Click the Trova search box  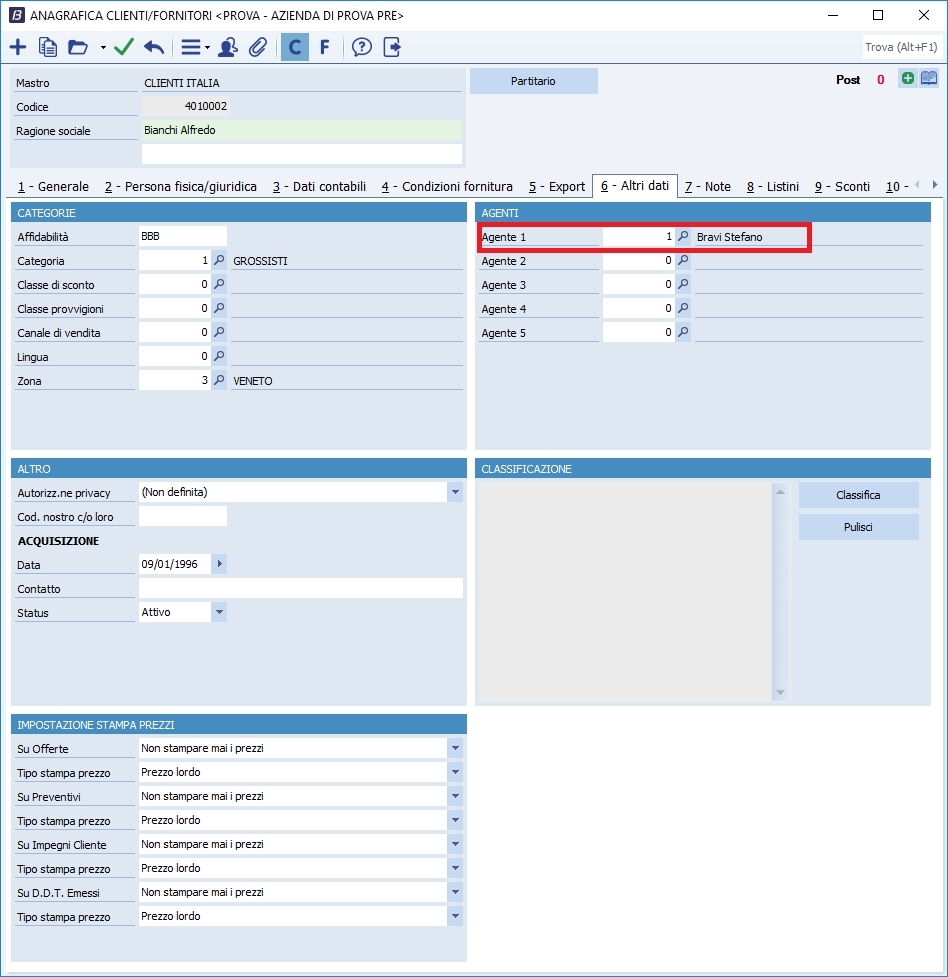(901, 47)
